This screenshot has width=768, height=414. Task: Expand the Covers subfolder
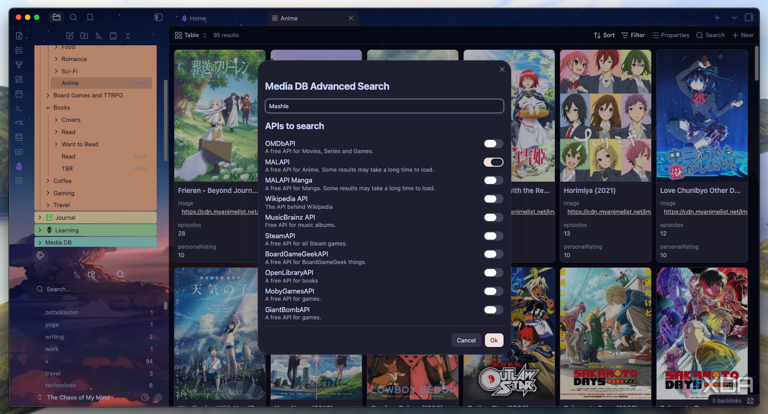[x=56, y=120]
